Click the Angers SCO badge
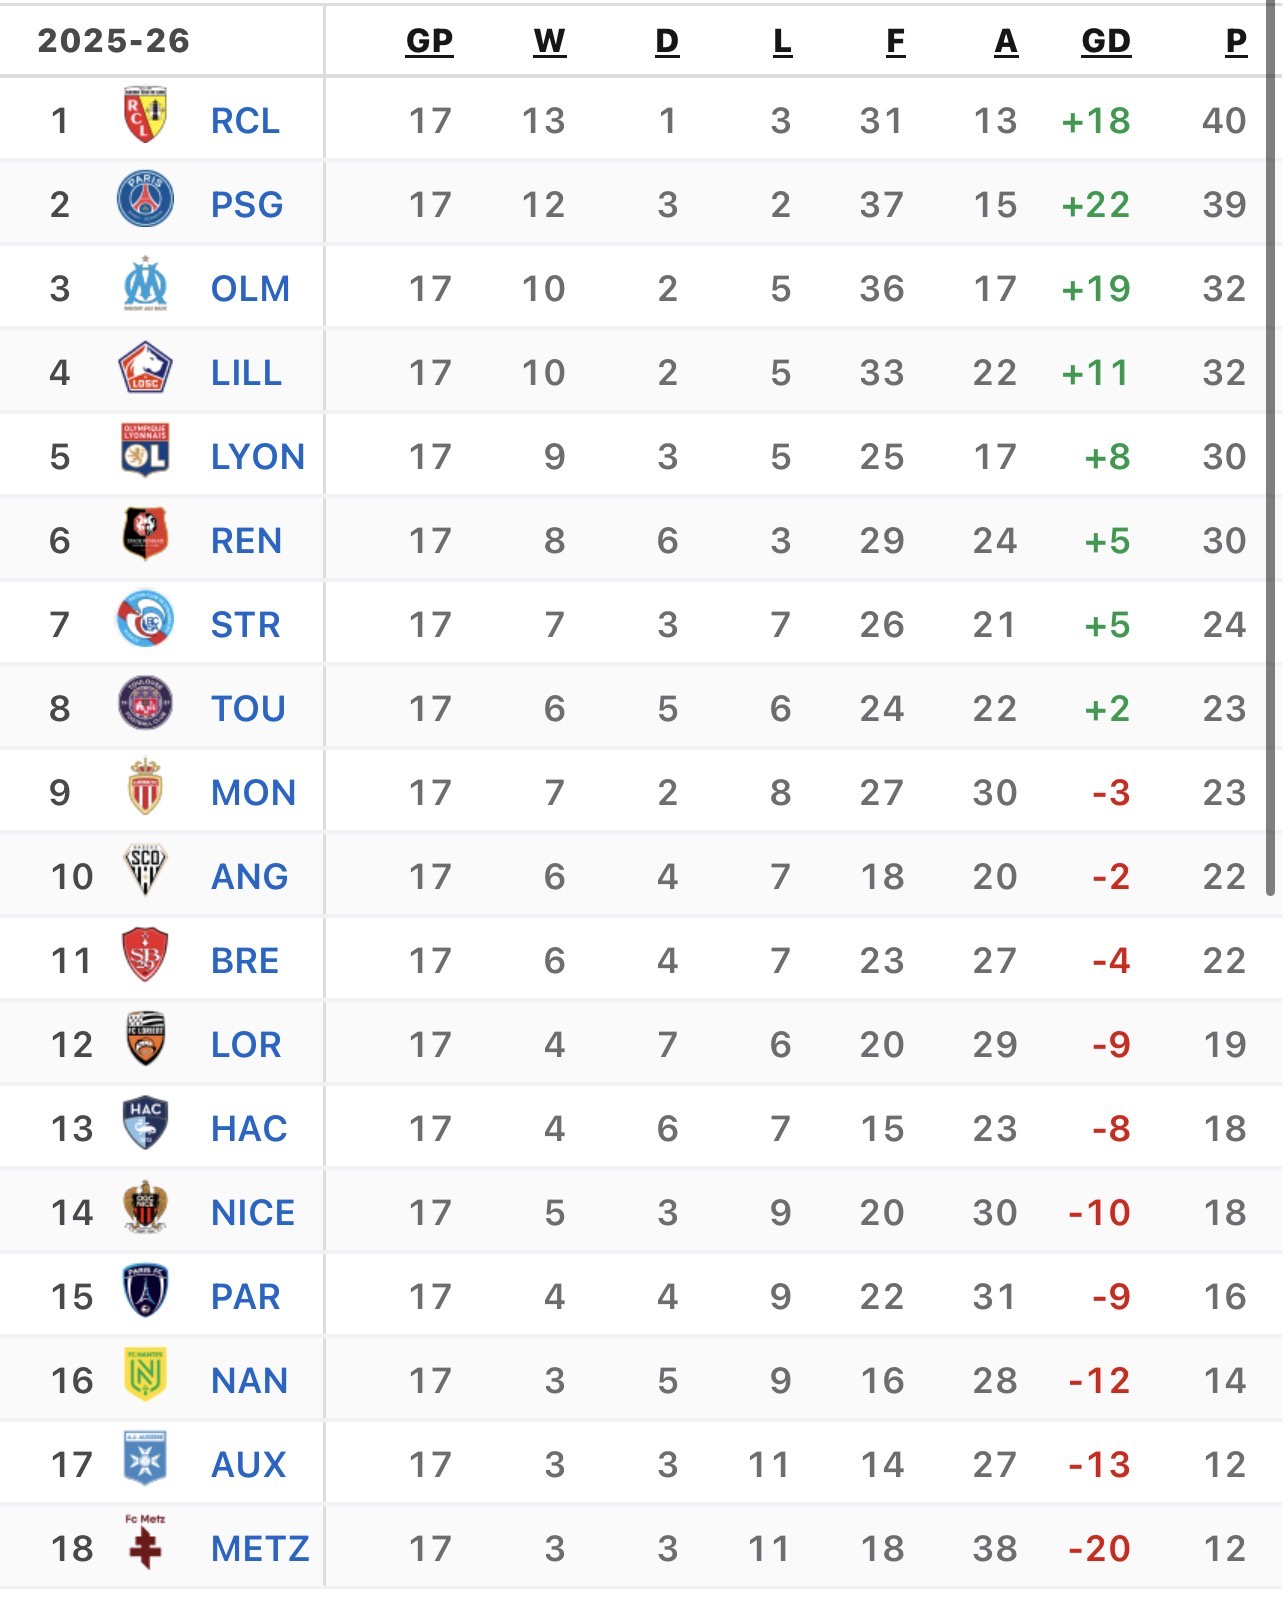 [x=145, y=871]
